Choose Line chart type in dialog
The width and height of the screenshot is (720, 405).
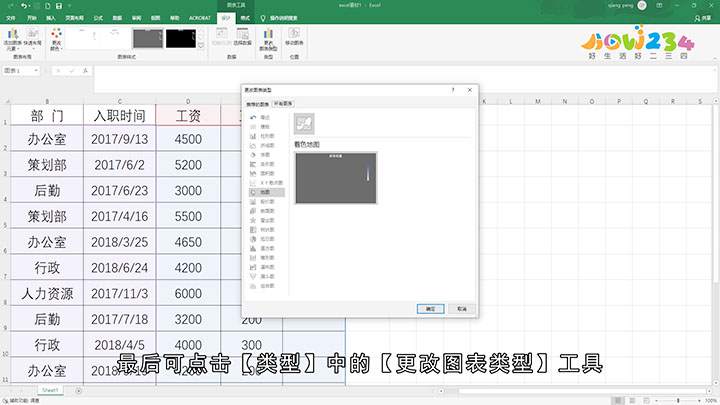tap(266, 146)
